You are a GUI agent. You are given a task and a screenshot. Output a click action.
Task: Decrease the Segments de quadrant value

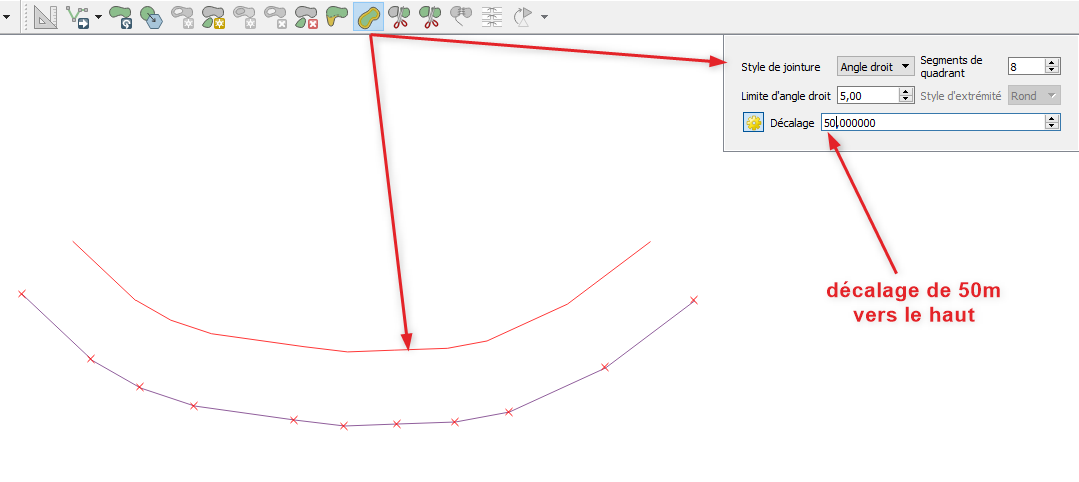(x=1052, y=71)
